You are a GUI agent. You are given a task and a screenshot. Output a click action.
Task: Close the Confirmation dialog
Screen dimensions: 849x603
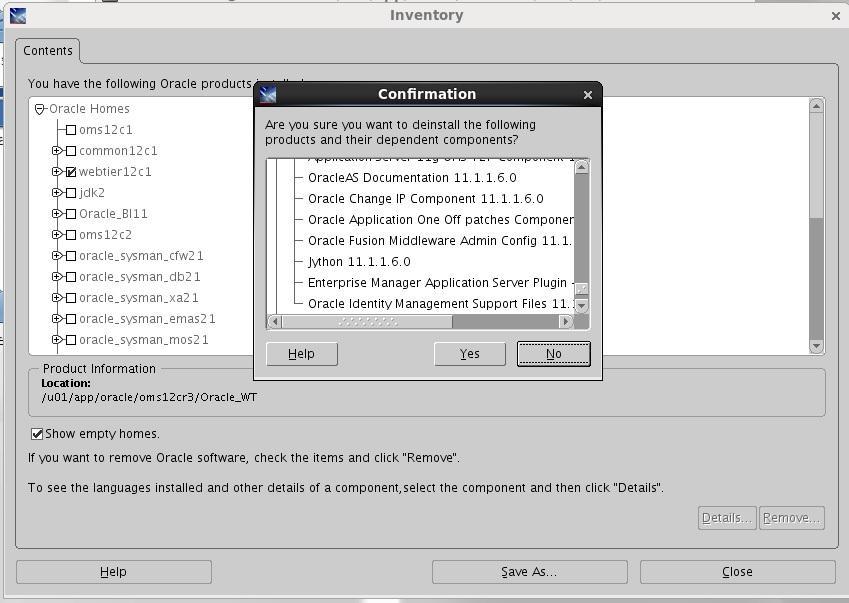[x=588, y=95]
